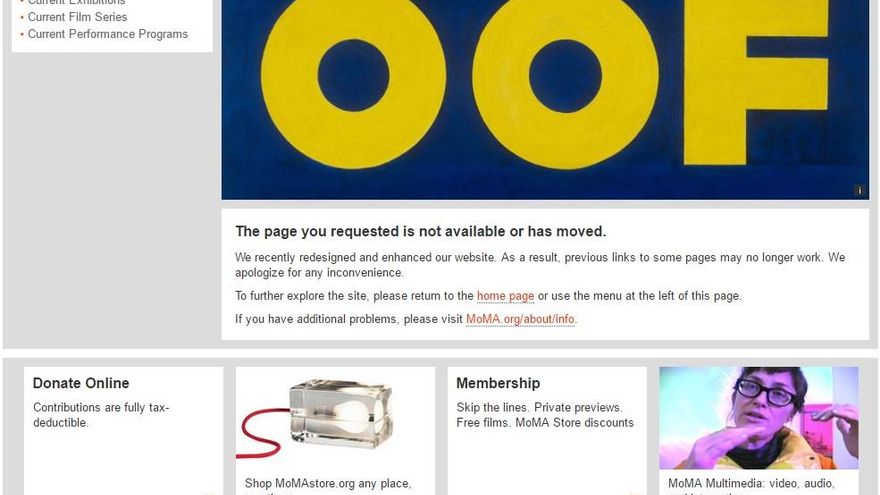This screenshot has width=880, height=495.
Task: Open the MoMA Multimedia video thumbnail
Action: tap(759, 418)
